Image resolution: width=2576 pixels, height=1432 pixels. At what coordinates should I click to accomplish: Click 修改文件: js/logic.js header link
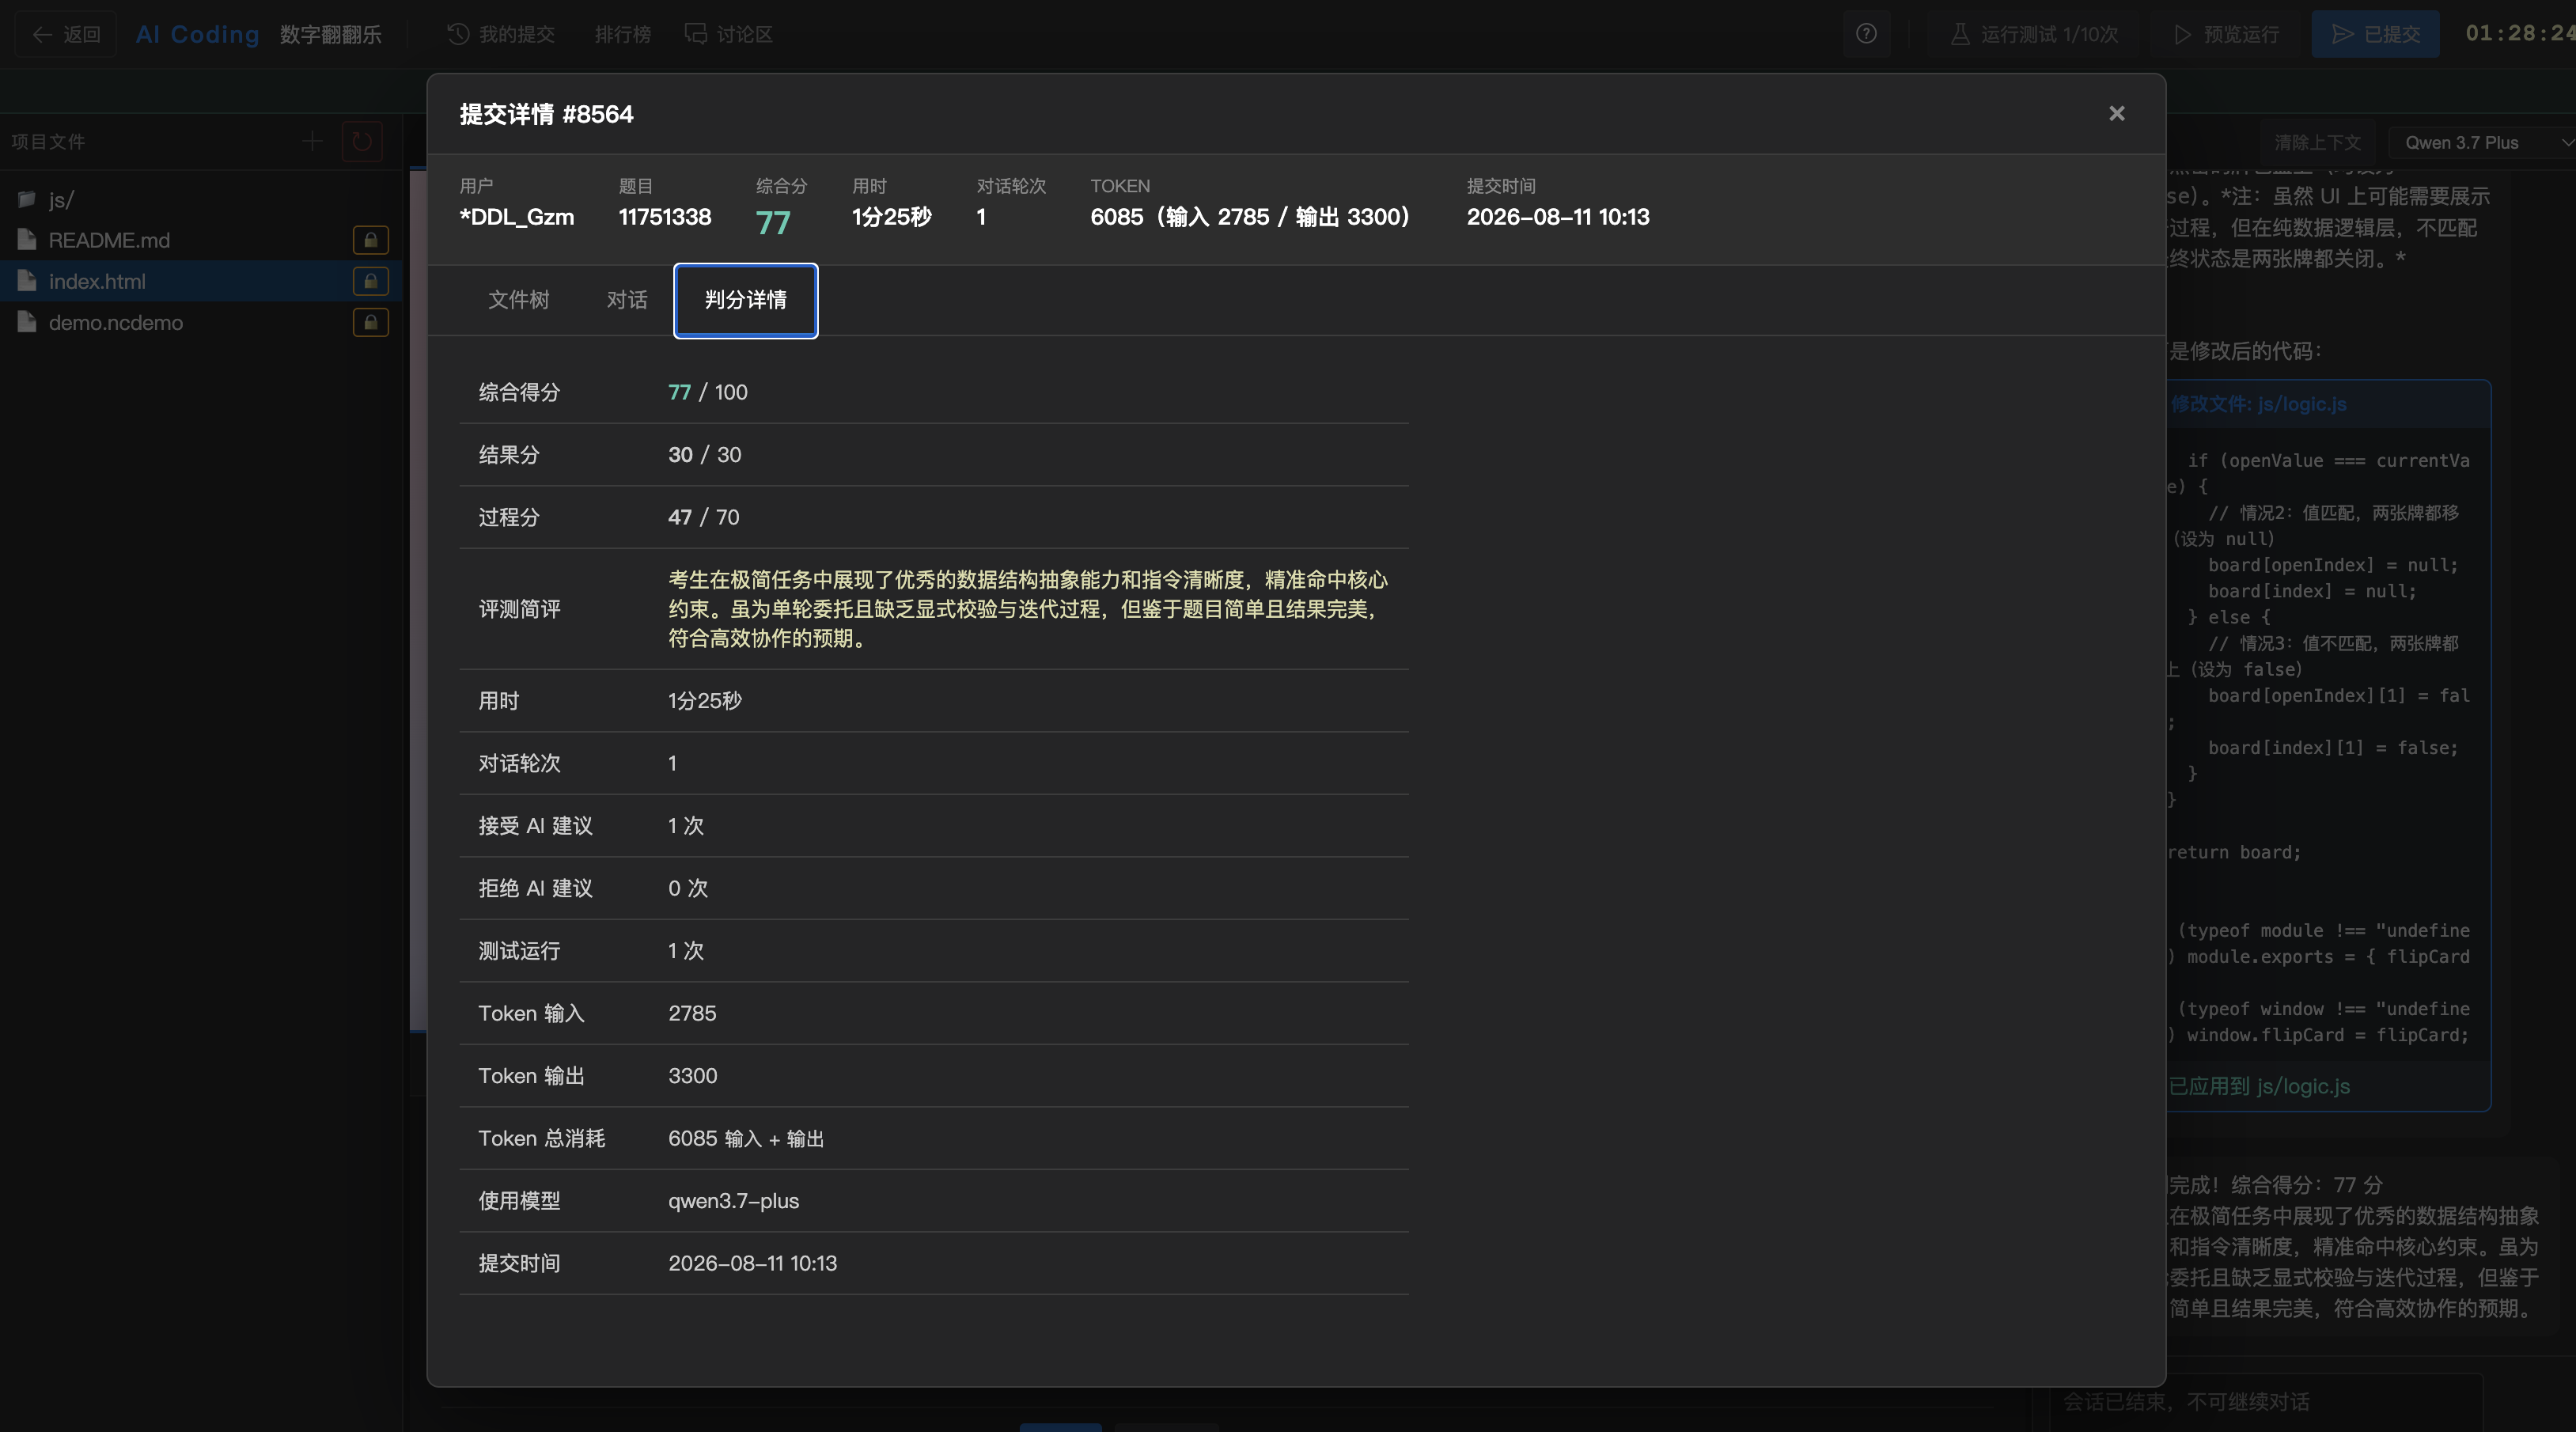click(2259, 404)
